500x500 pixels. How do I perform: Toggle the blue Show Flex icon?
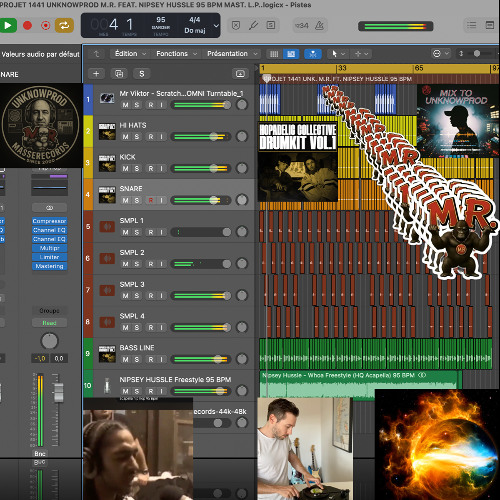313,54
